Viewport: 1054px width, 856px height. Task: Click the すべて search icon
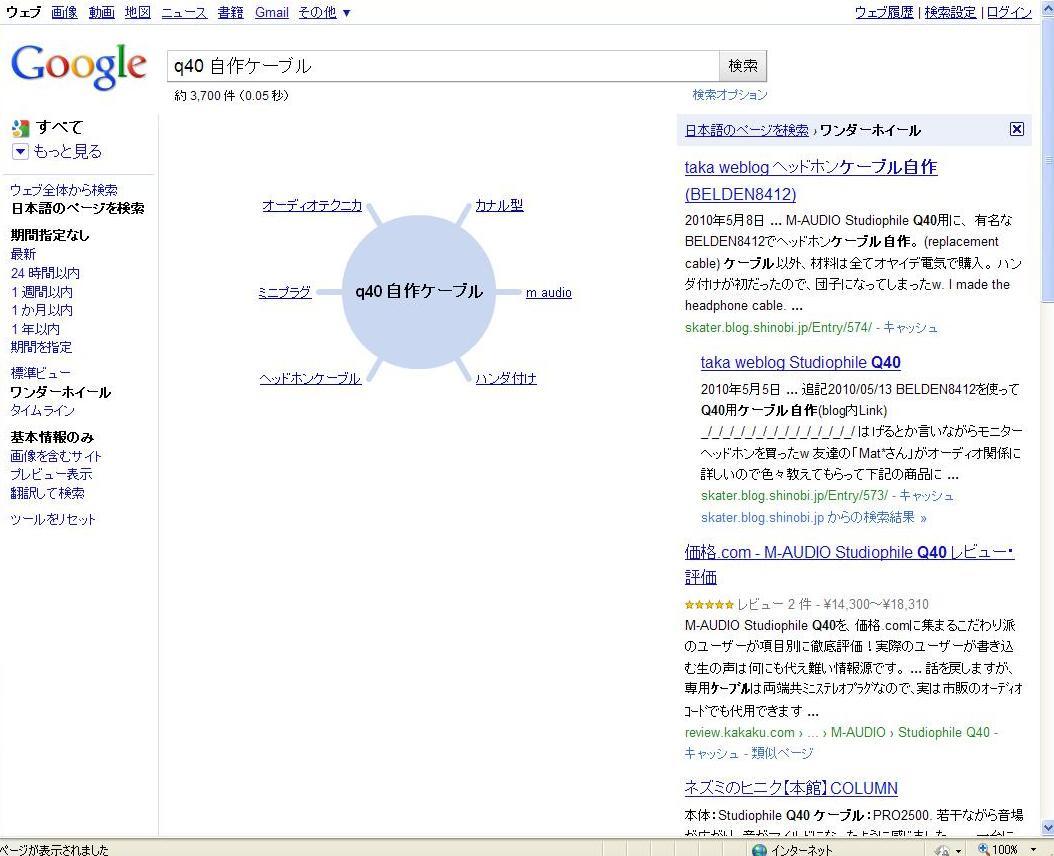pos(21,128)
